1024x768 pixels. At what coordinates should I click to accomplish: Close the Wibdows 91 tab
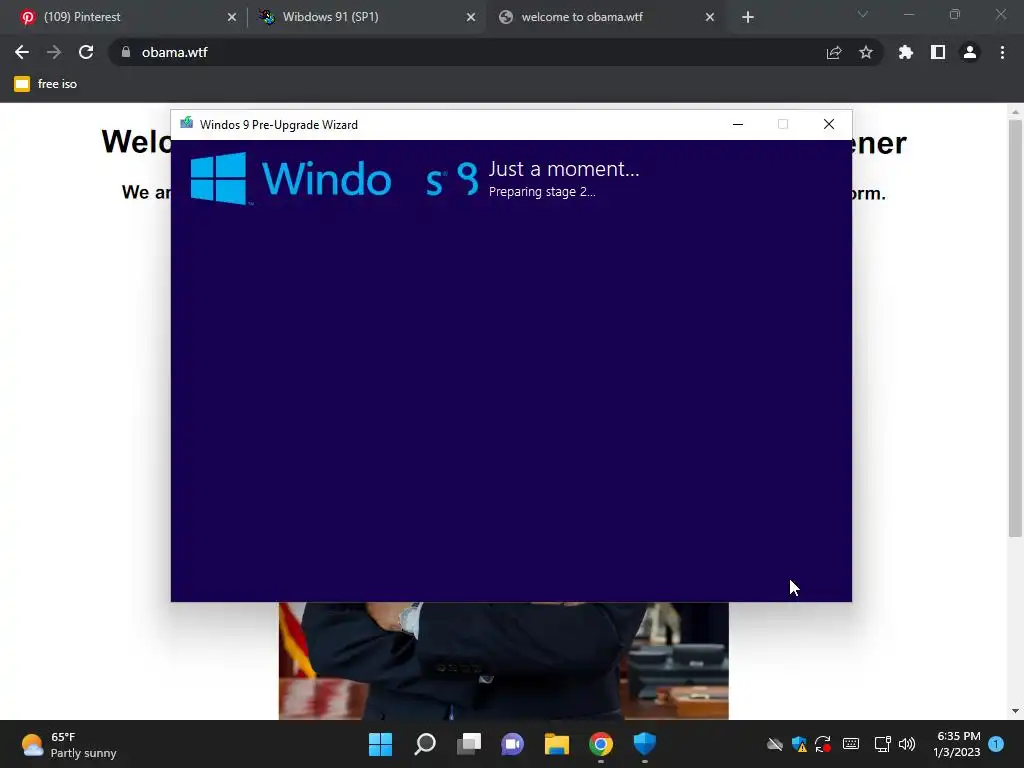471,17
